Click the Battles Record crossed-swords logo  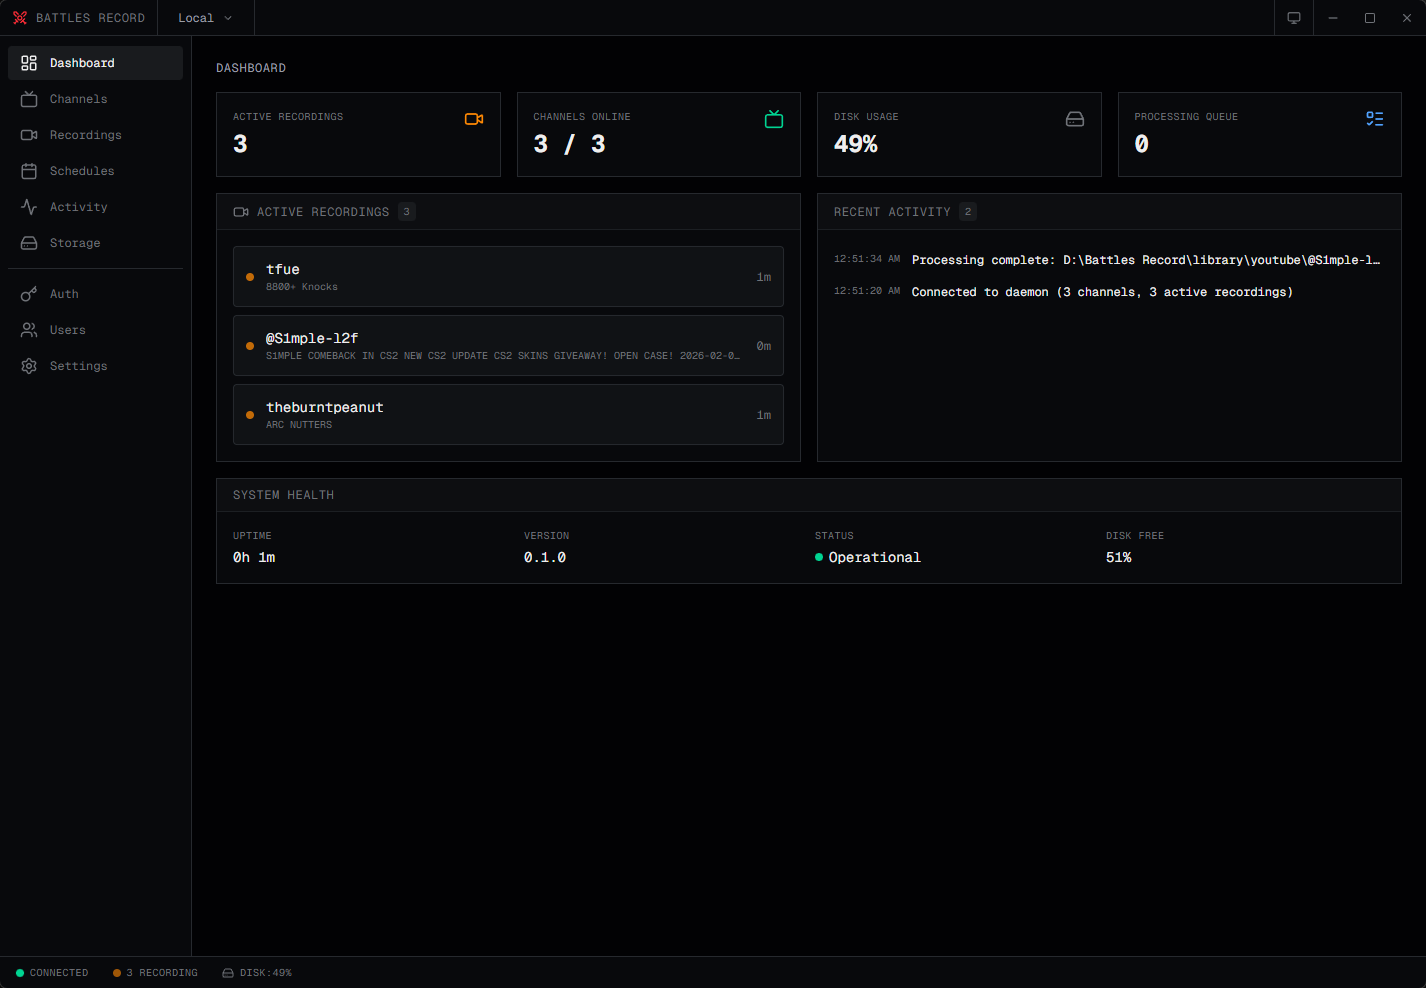pyautogui.click(x=20, y=17)
